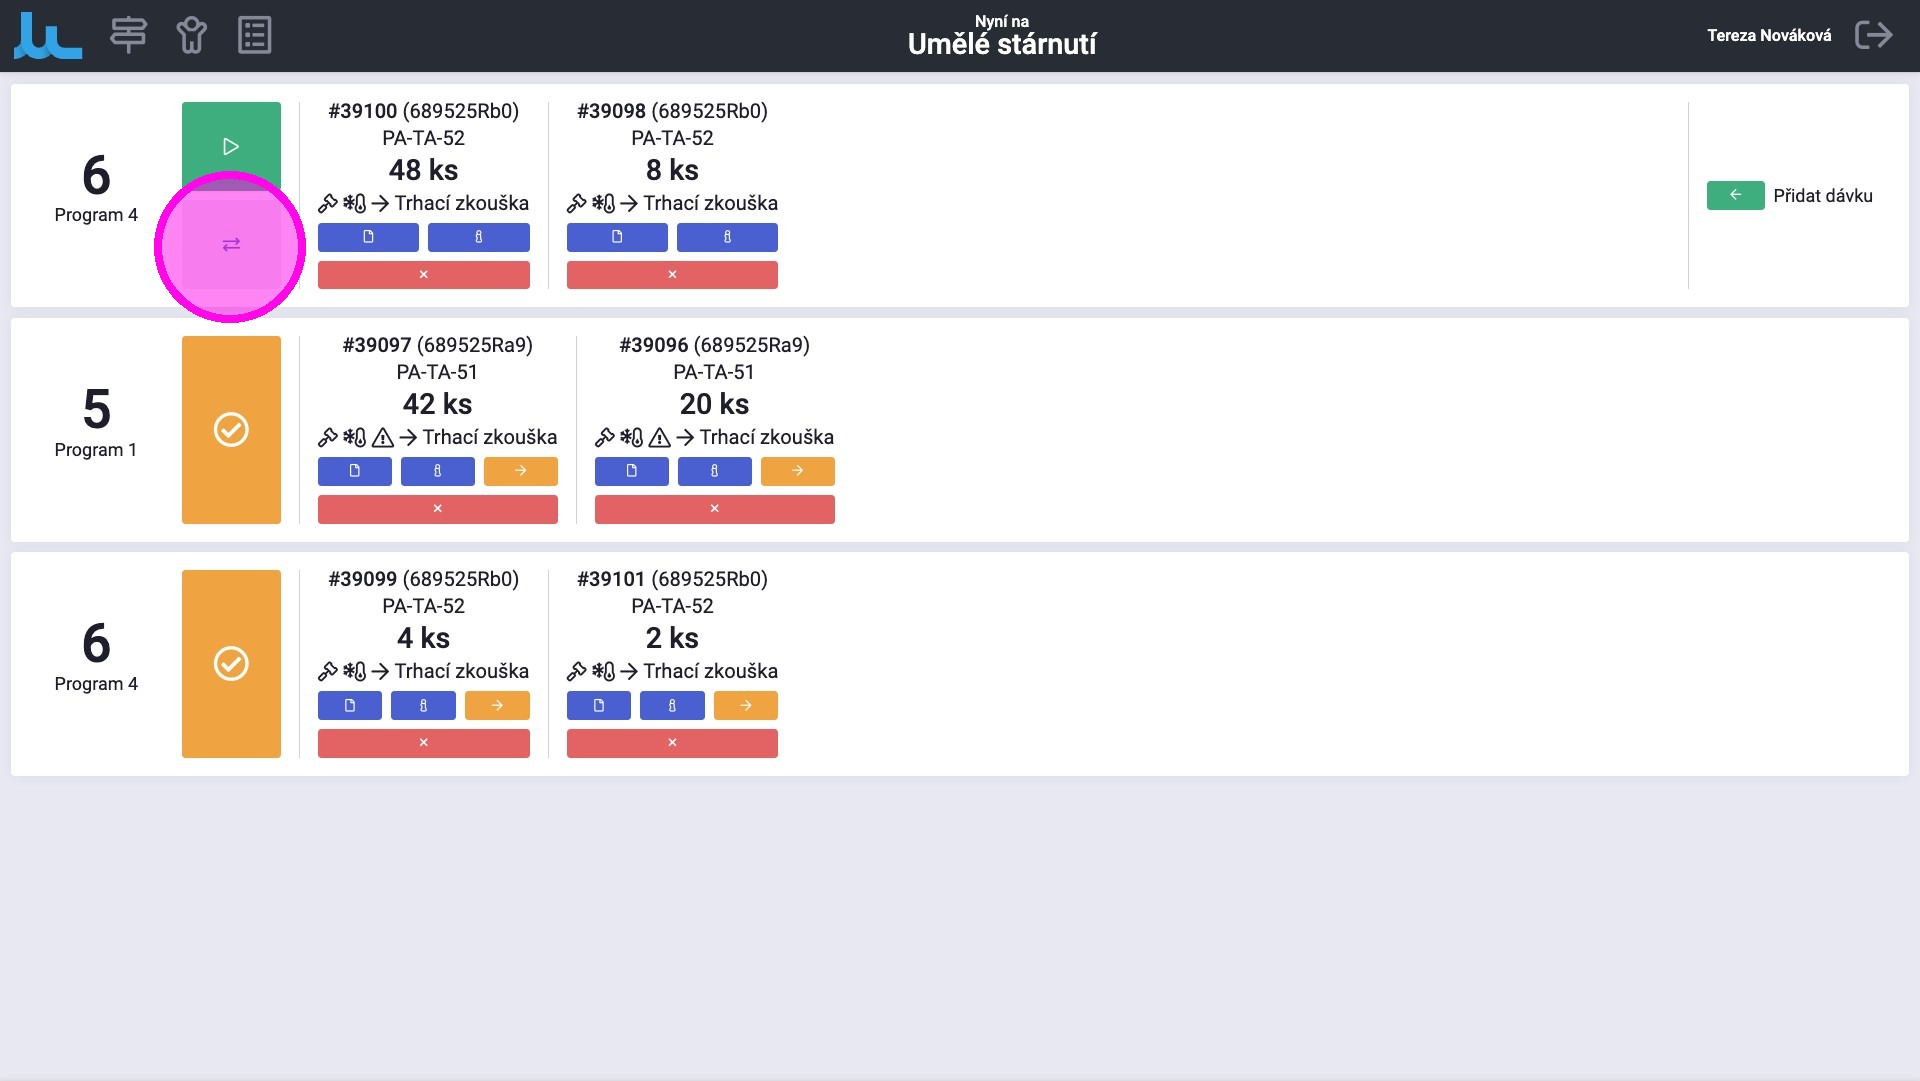This screenshot has width=1920, height=1081.
Task: Click the logout icon next to Tereza Nováková
Action: point(1873,35)
